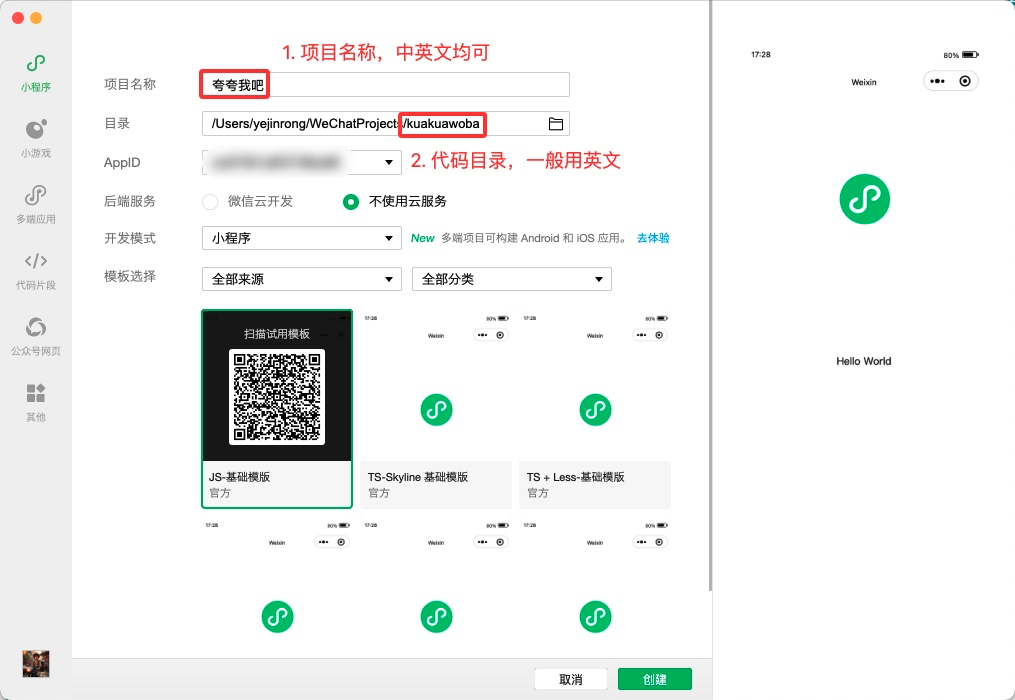This screenshot has width=1015, height=700.
Task: Select 微信云开发 radio option
Action: click(210, 202)
